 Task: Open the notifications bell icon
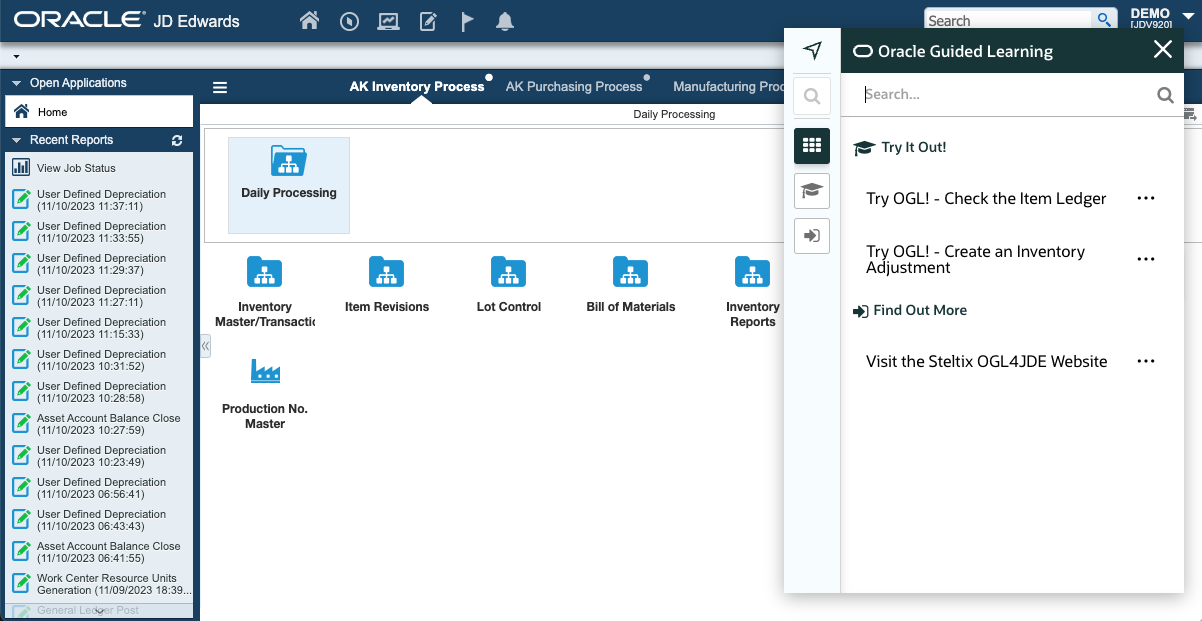tap(505, 21)
